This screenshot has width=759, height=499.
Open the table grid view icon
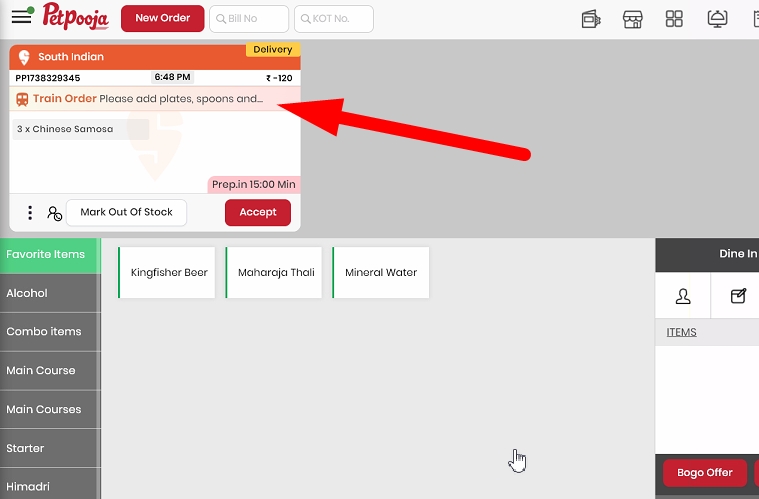pos(674,19)
